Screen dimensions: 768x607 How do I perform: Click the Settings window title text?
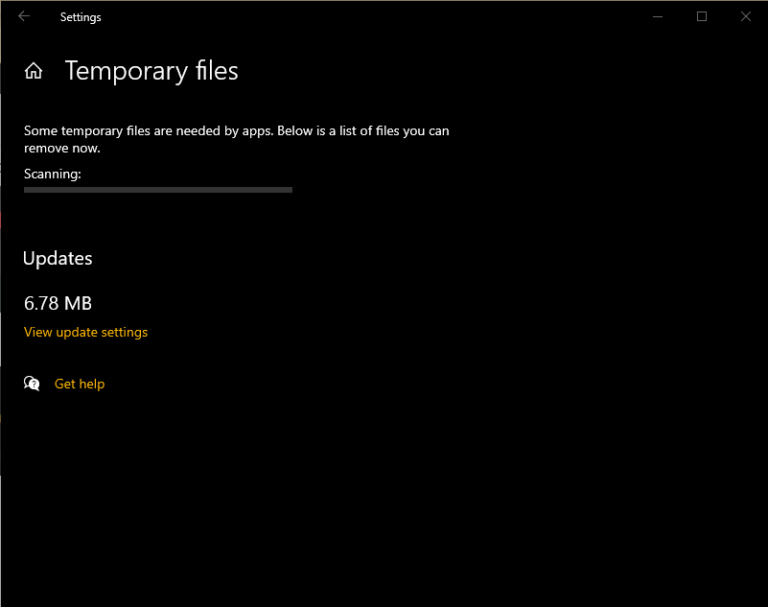(x=81, y=17)
